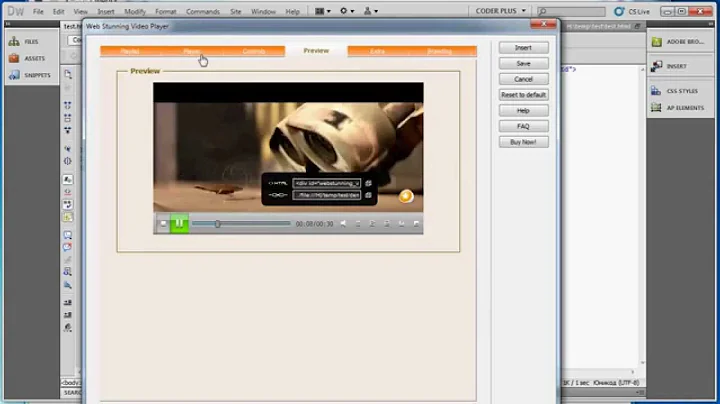Open the CSS STYLES panel
This screenshot has height=404, width=720.
pyautogui.click(x=674, y=91)
